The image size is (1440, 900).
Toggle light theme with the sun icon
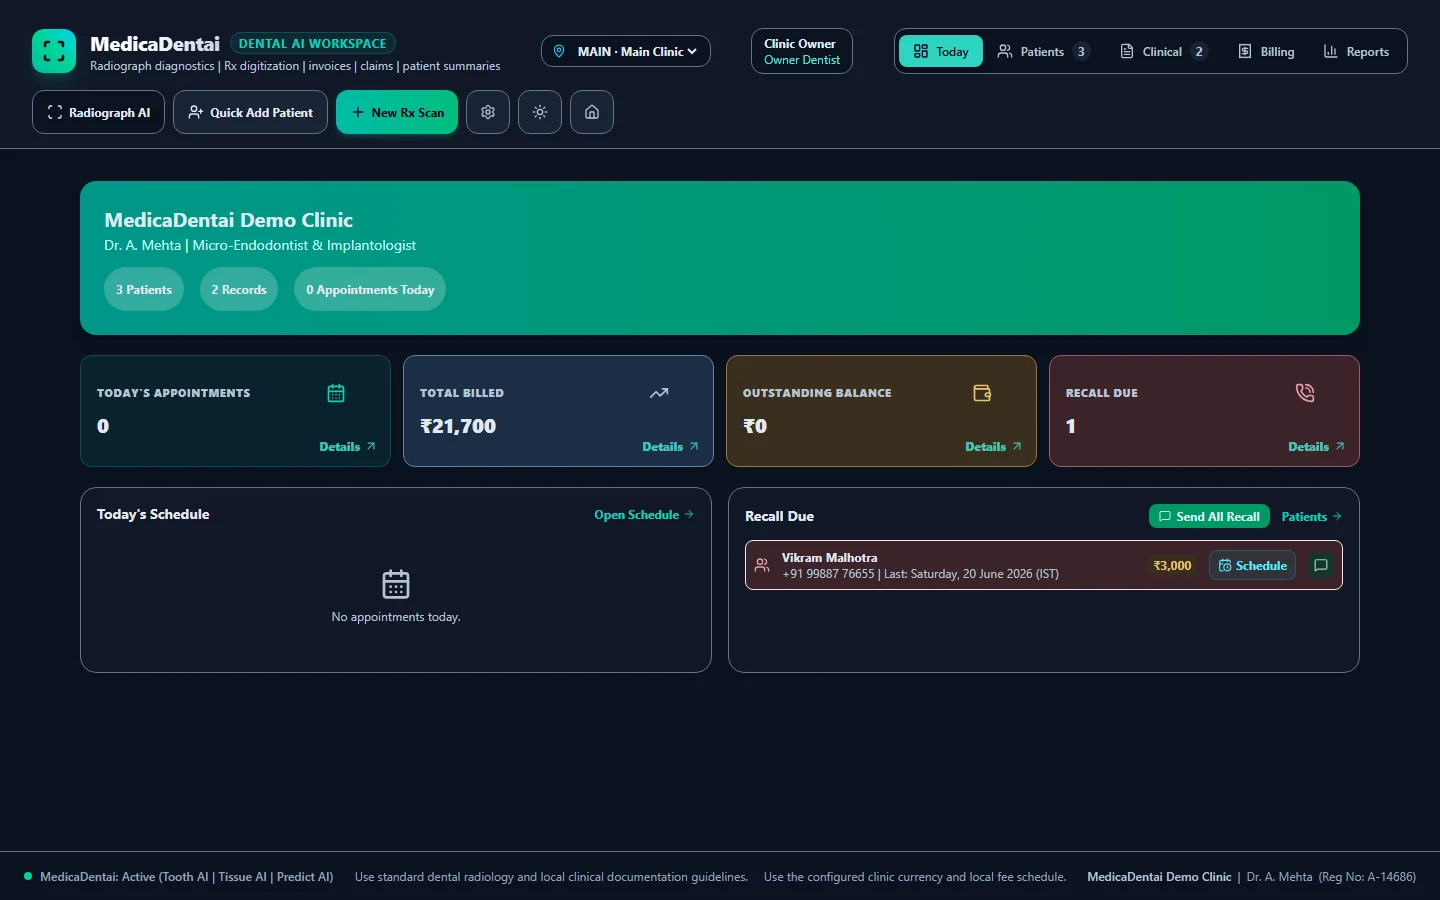pos(540,112)
